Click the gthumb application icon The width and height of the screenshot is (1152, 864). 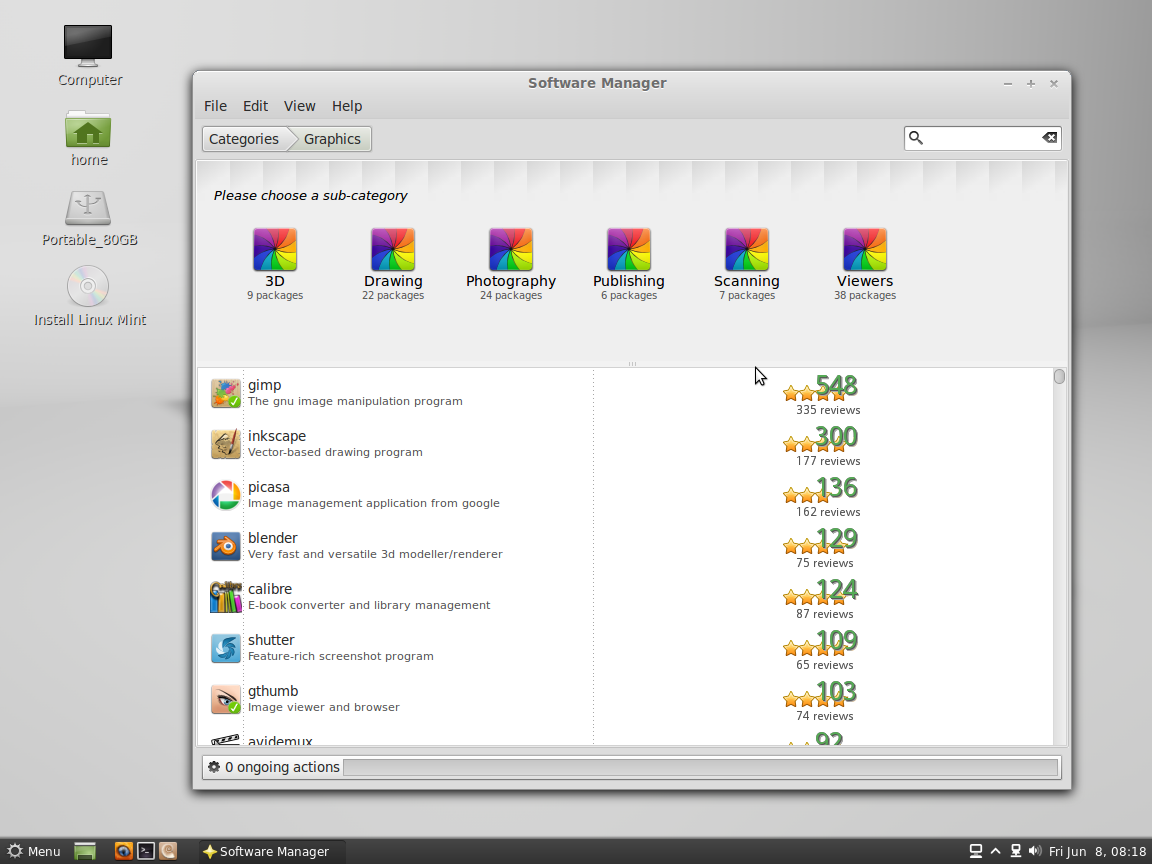(x=226, y=699)
